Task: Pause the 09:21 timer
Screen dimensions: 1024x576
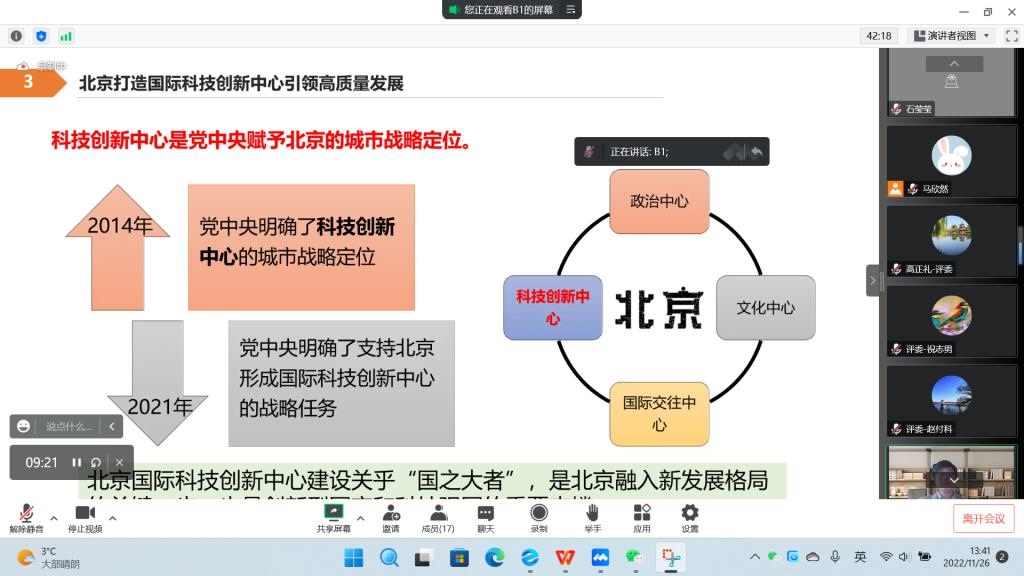Action: [76, 462]
